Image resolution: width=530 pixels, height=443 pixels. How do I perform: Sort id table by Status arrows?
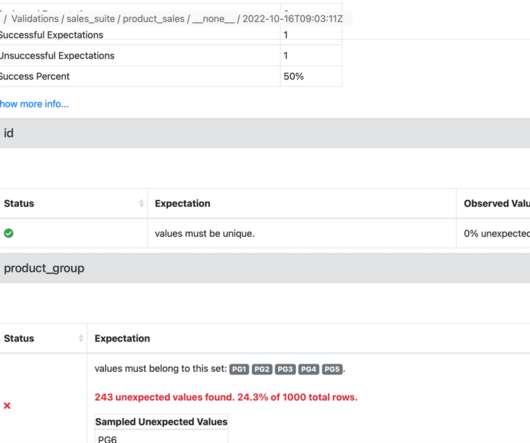(x=141, y=203)
